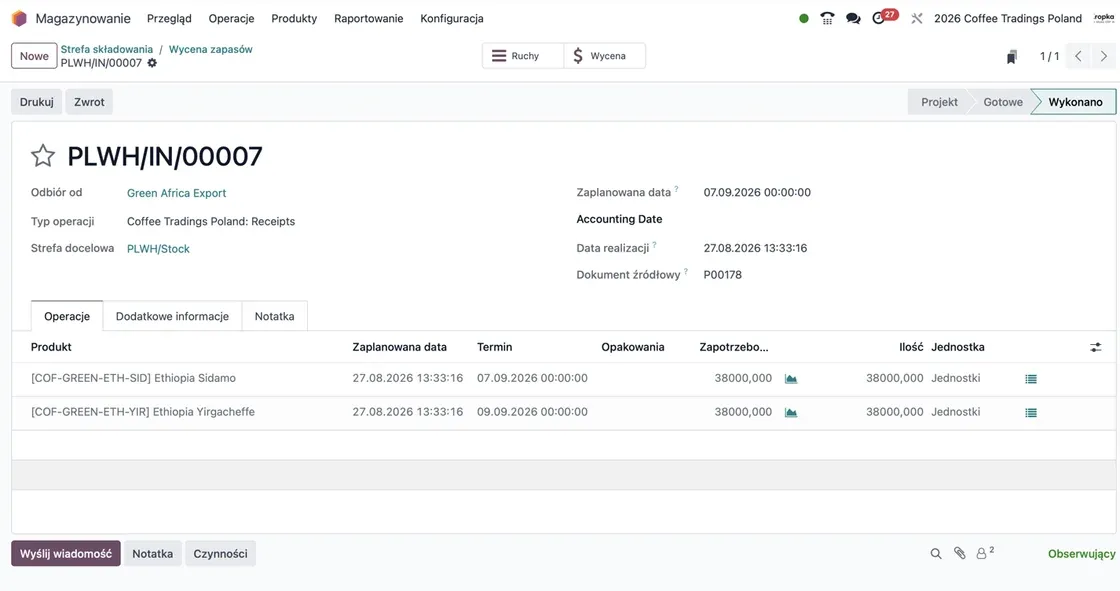Viewport: 1120px width, 591px height.
Task: Click the Drukuj button
Action: point(36,102)
